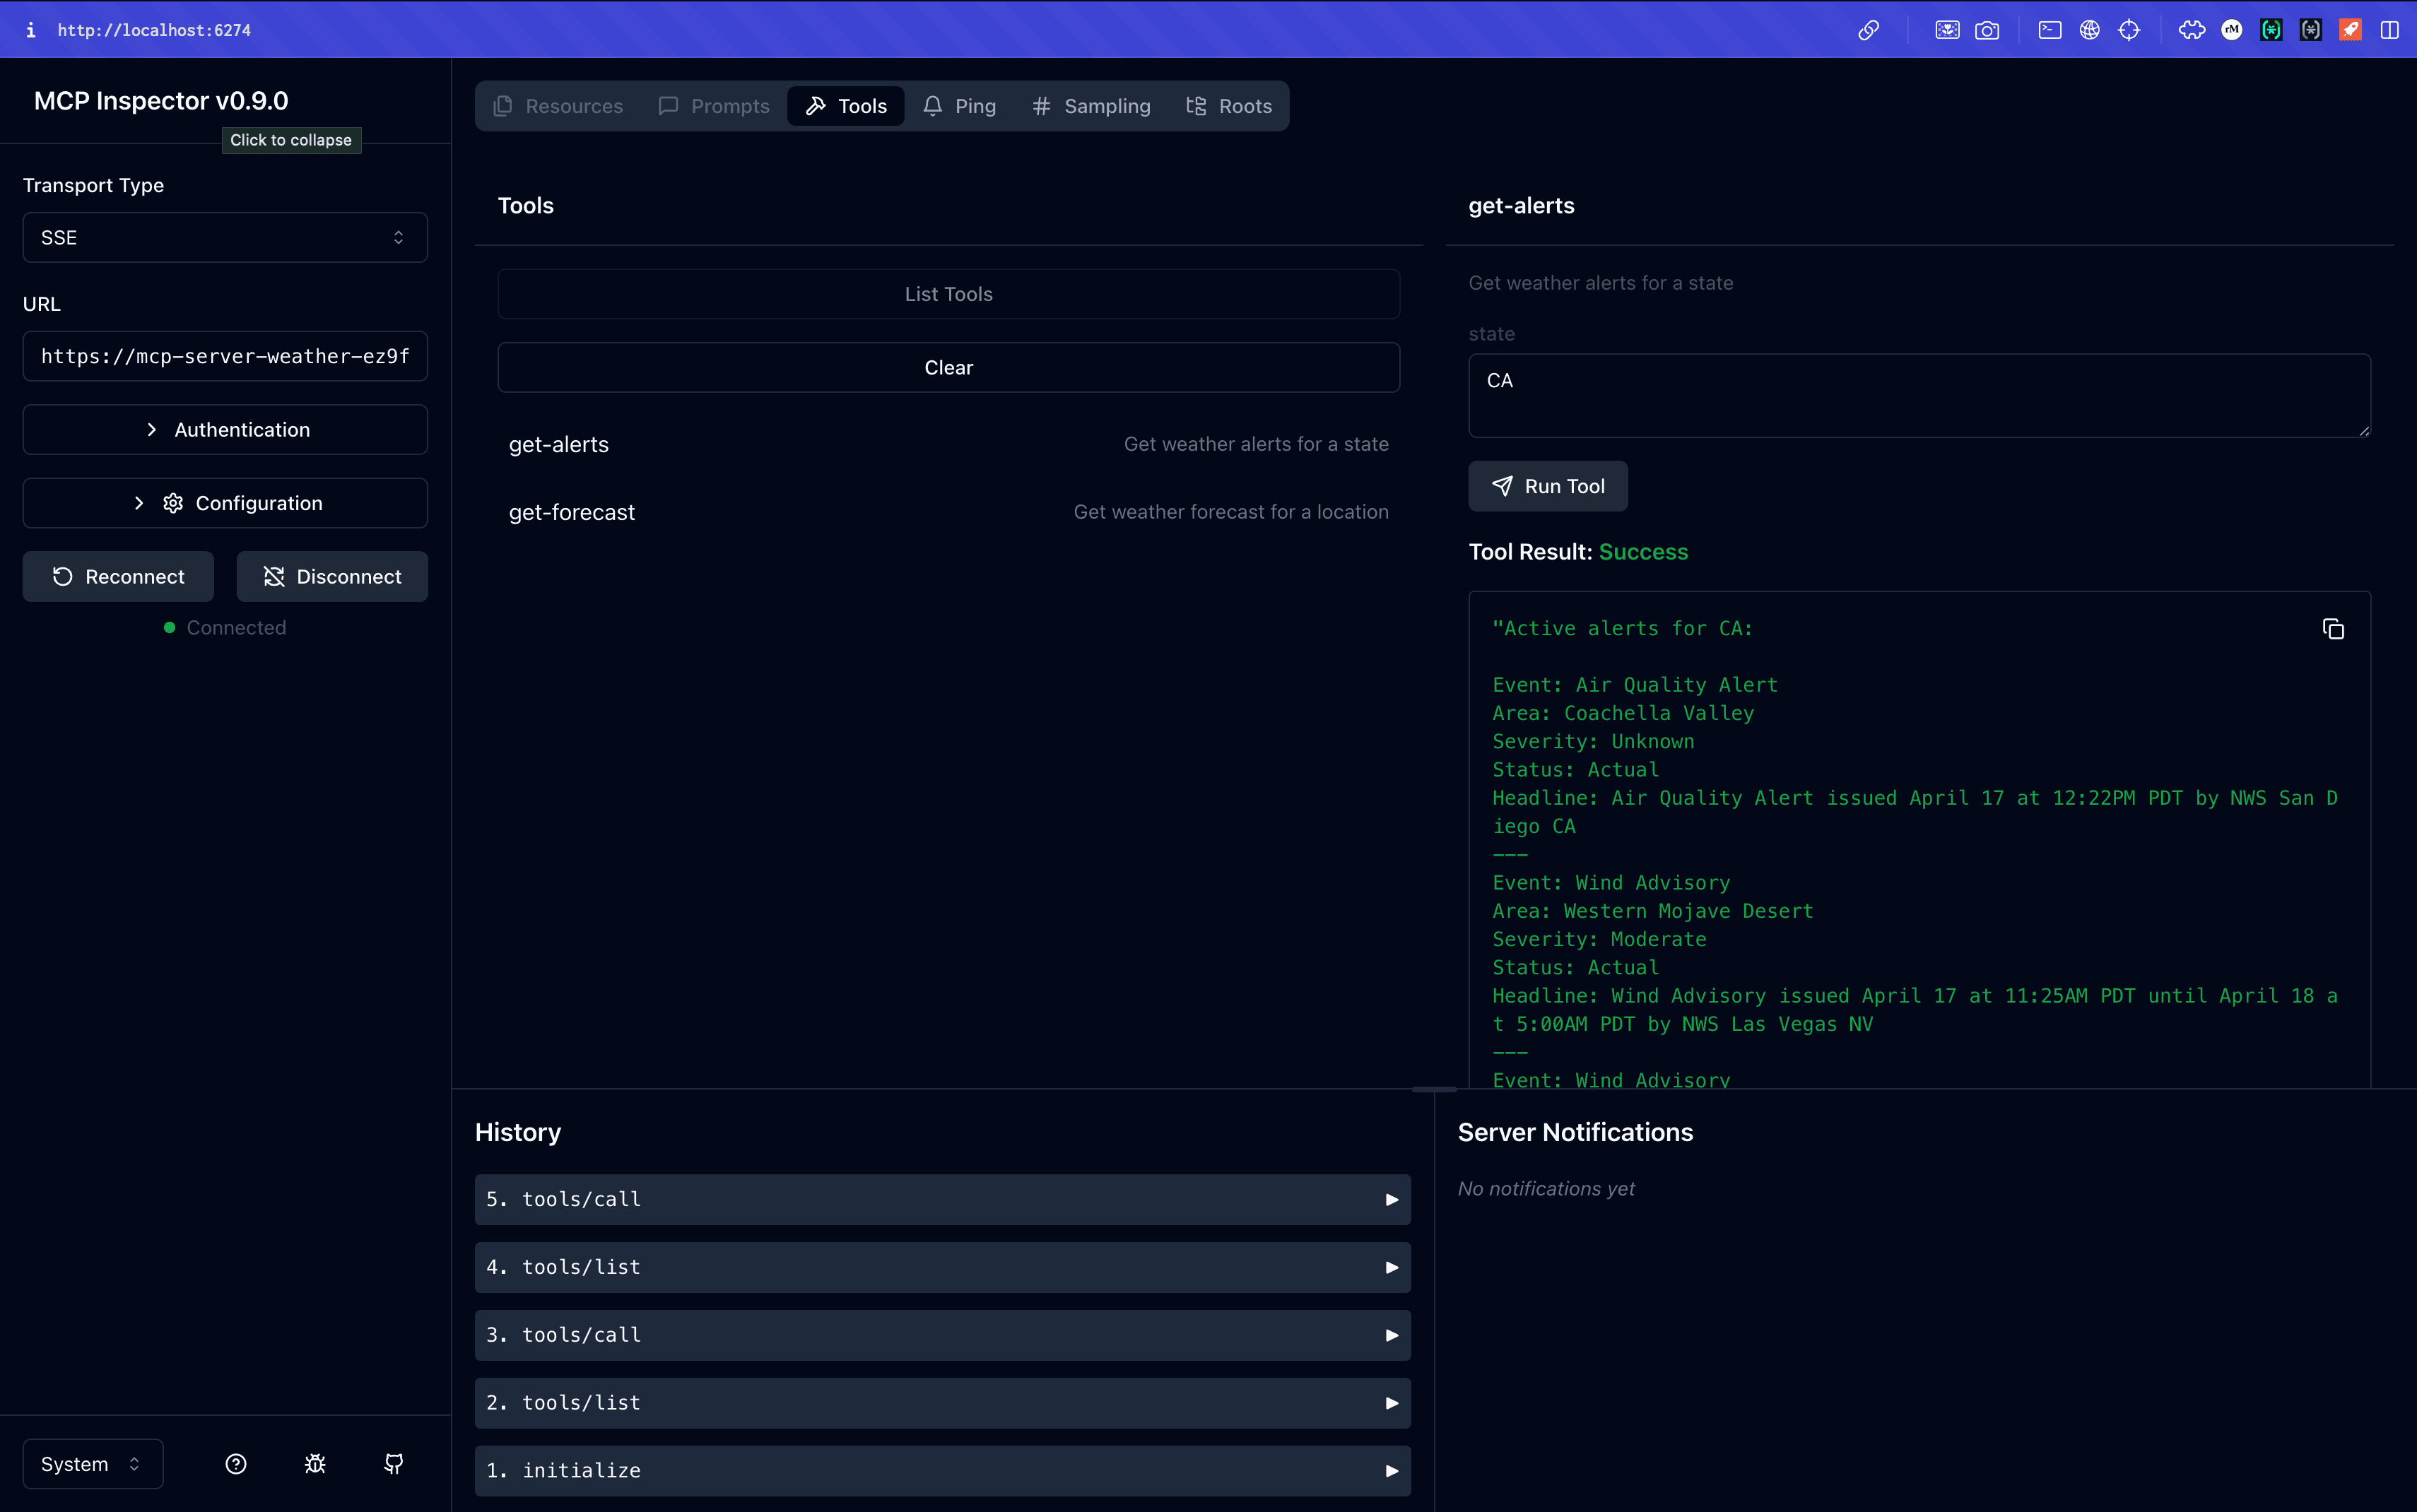
Task: Expand the latest tools/call history entry
Action: pos(941,1199)
